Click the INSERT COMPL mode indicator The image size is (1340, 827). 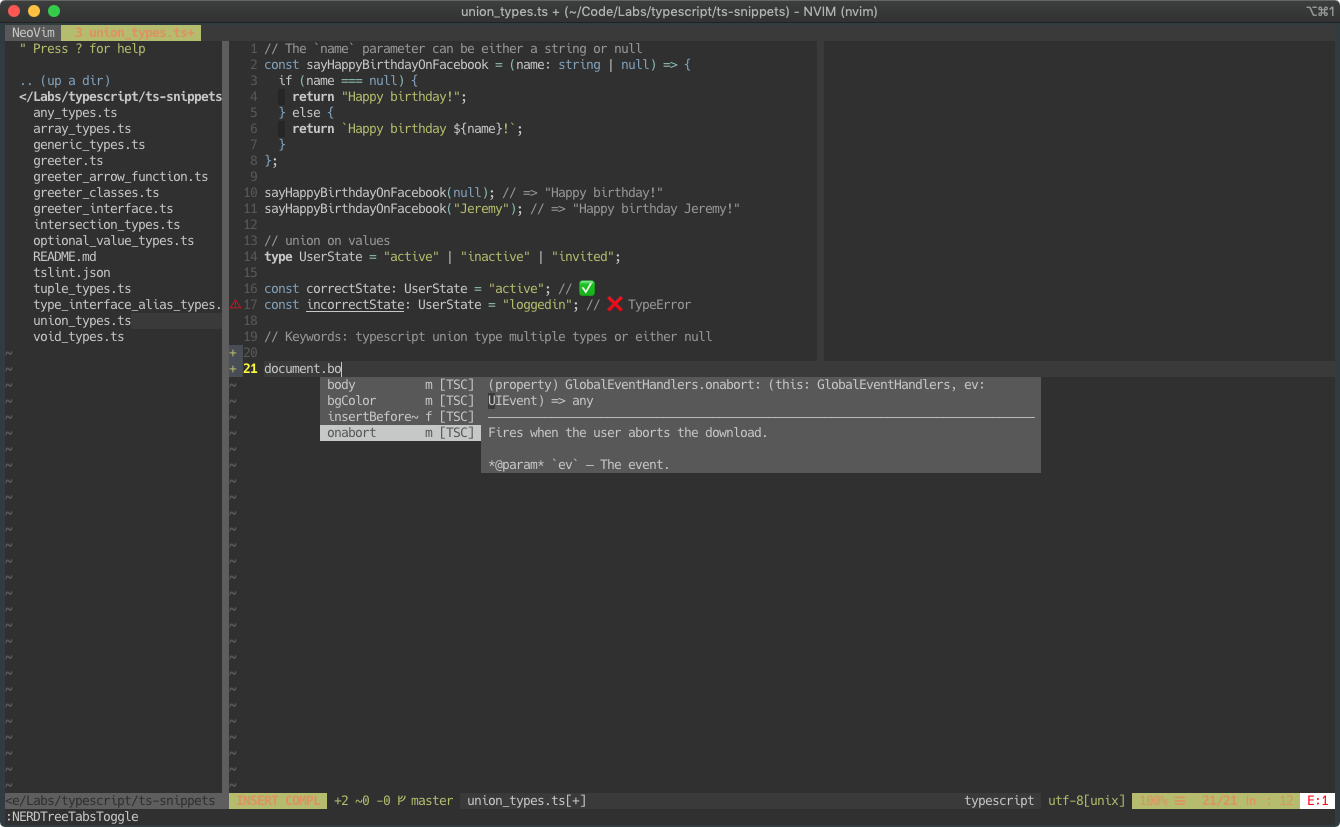[278, 801]
